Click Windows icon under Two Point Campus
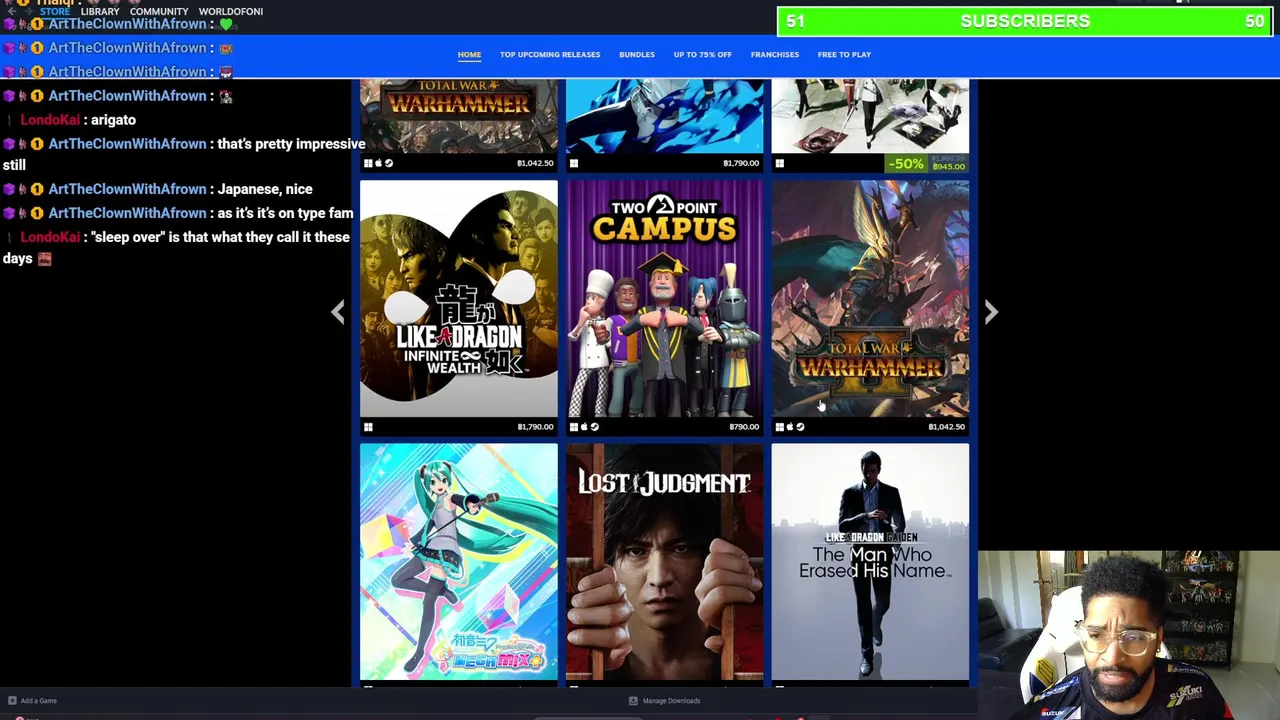1280x720 pixels. (574, 427)
